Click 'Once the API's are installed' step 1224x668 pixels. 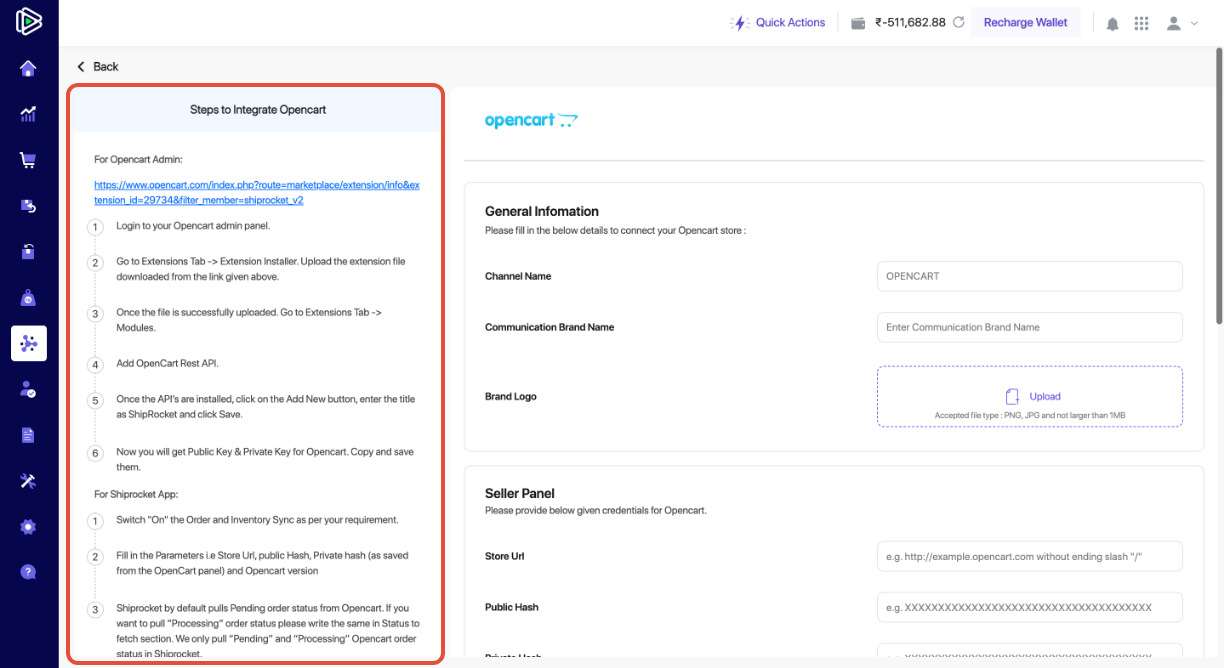[x=265, y=406]
